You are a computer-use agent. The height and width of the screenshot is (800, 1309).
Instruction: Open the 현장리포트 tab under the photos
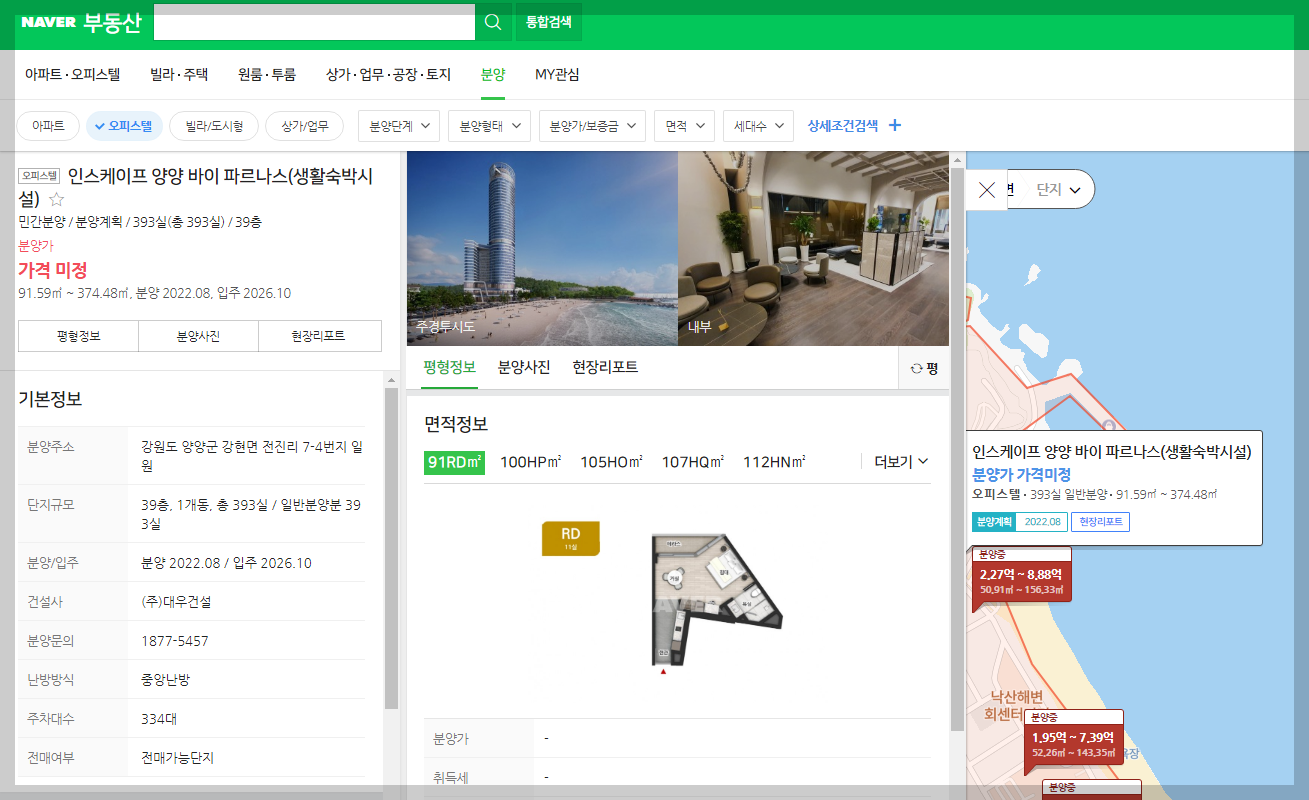click(x=605, y=367)
